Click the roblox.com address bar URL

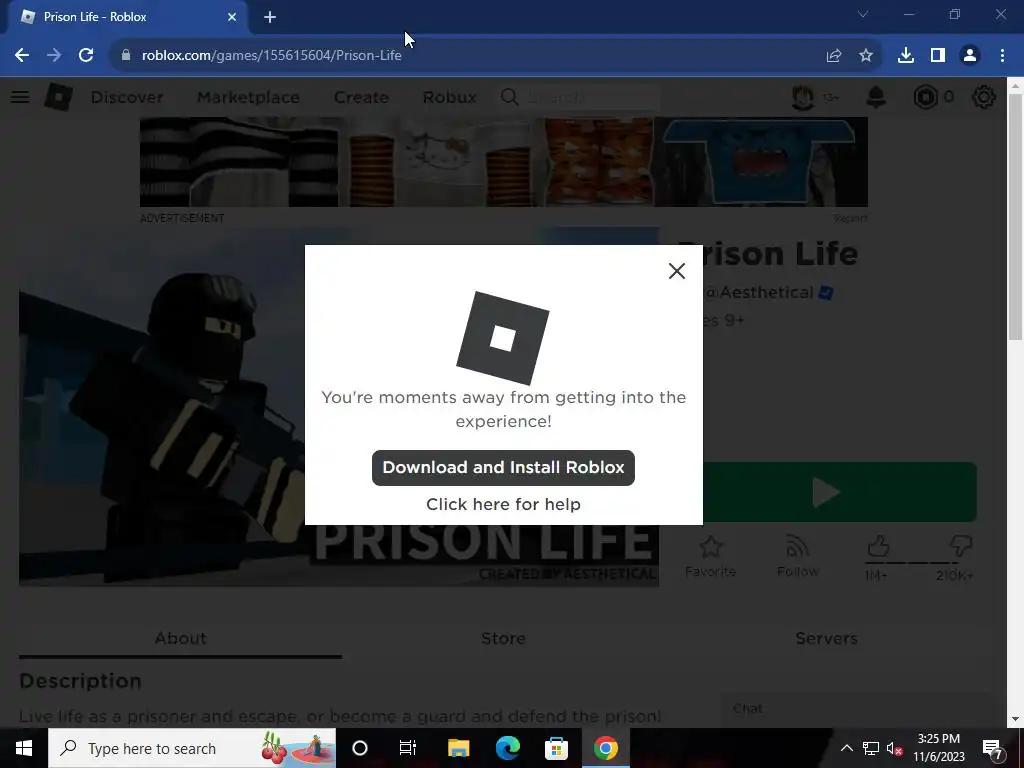272,56
